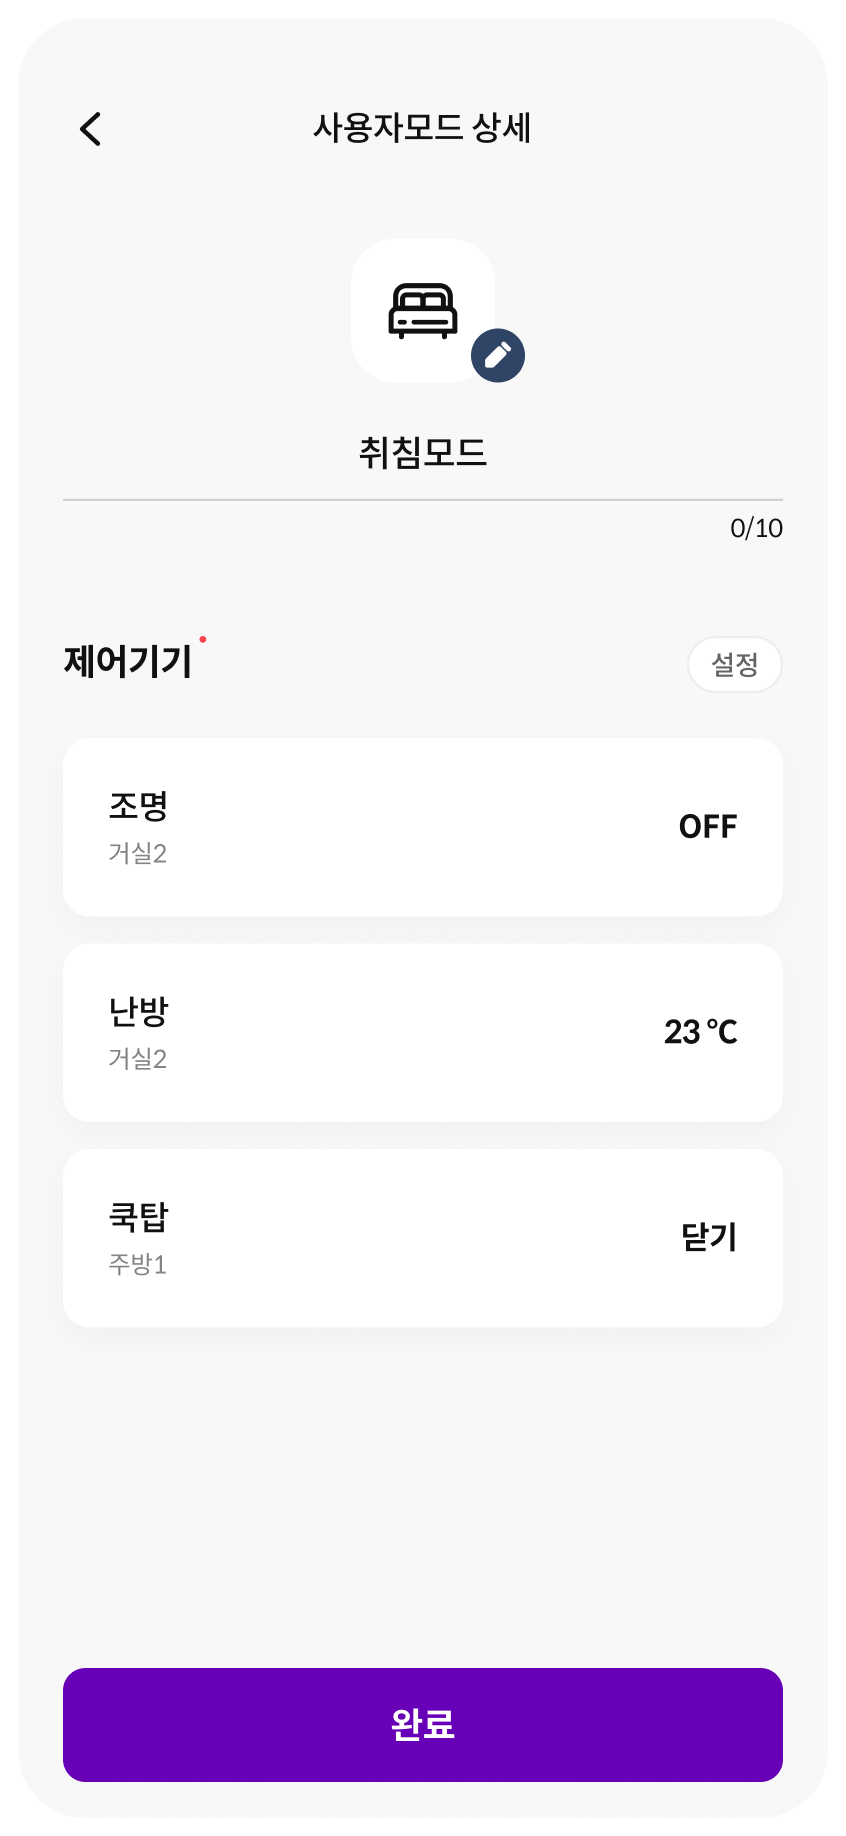The height and width of the screenshot is (1836, 846).
Task: Go back using the left arrow
Action: [x=91, y=129]
